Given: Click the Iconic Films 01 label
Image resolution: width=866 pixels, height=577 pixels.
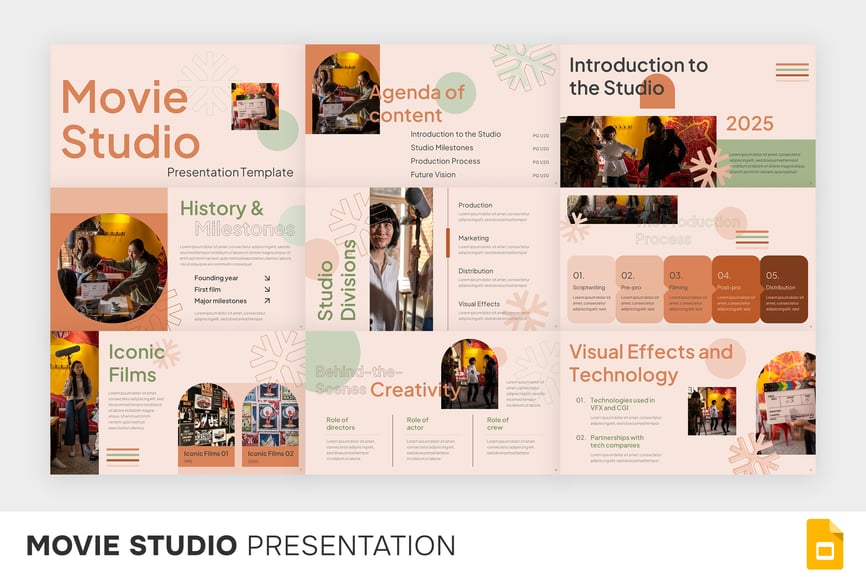Looking at the screenshot, I should tap(206, 454).
